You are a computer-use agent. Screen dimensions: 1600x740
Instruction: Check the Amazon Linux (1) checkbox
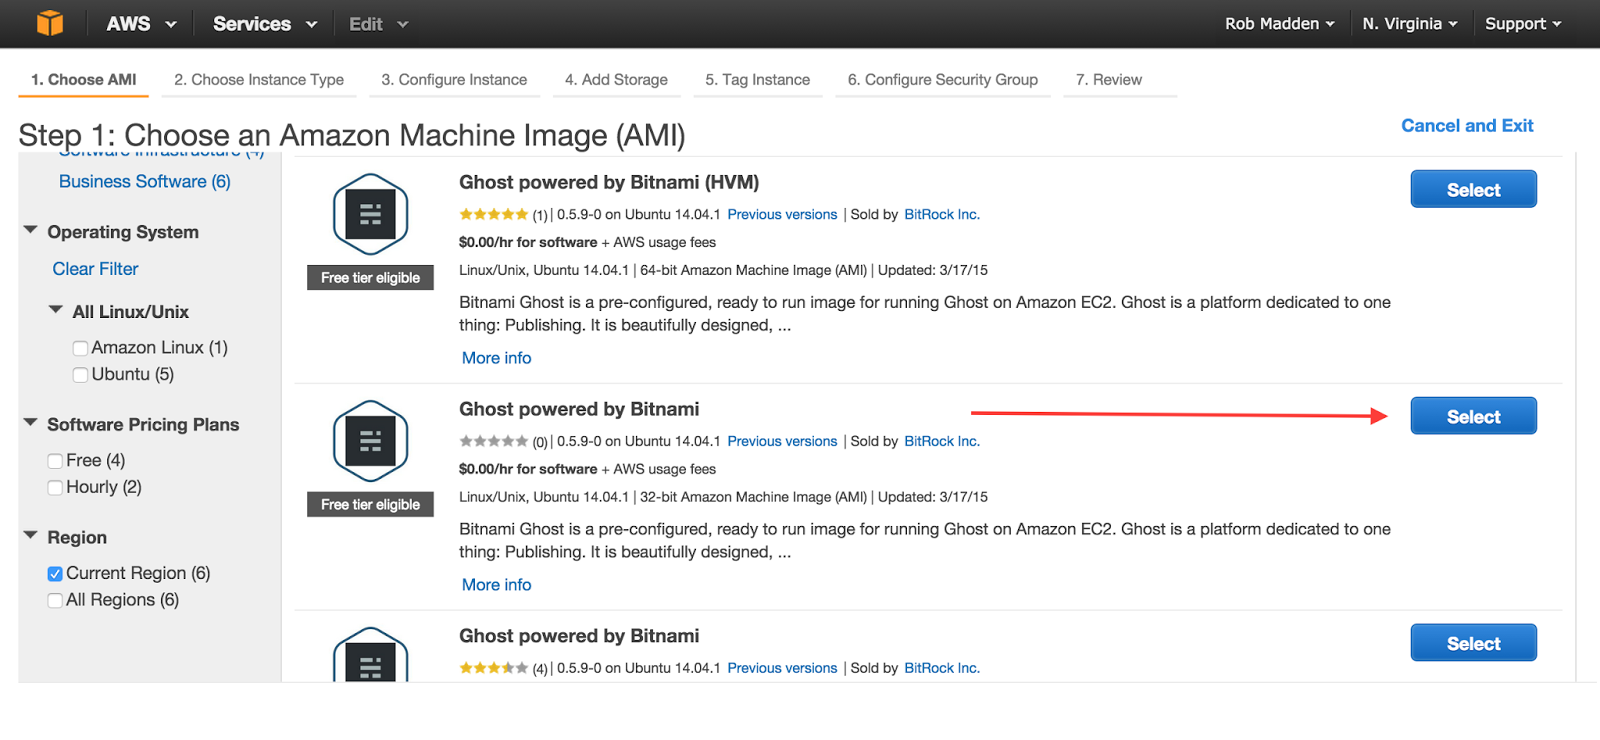tap(80, 348)
